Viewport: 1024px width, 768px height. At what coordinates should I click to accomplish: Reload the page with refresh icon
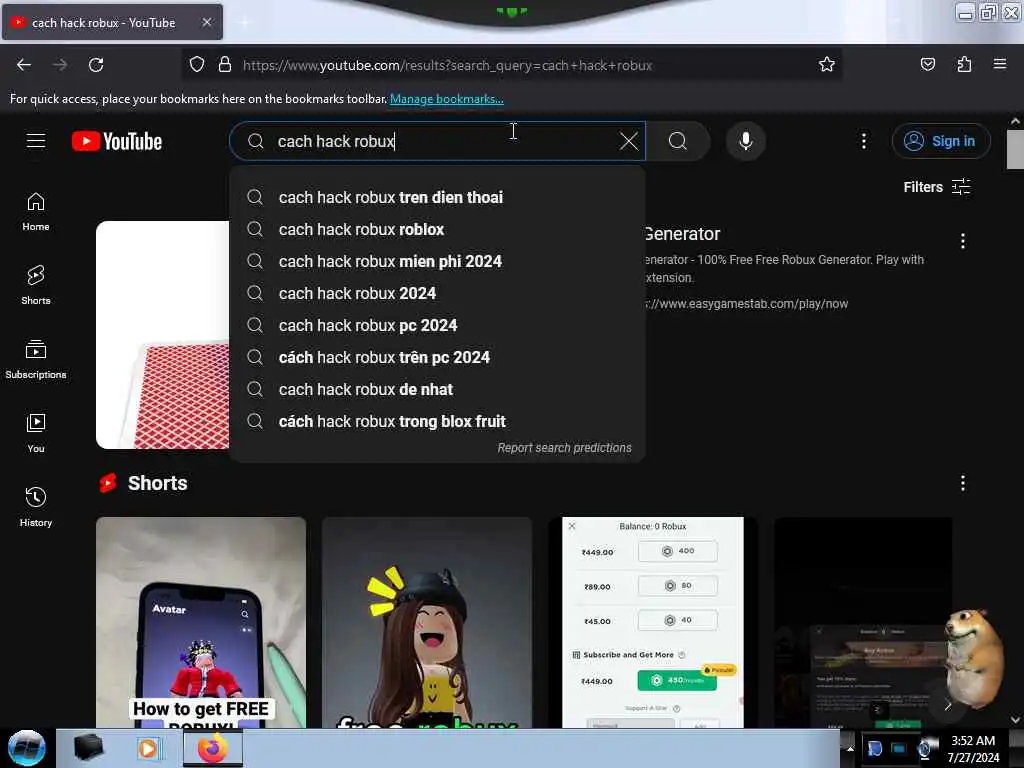click(x=96, y=65)
